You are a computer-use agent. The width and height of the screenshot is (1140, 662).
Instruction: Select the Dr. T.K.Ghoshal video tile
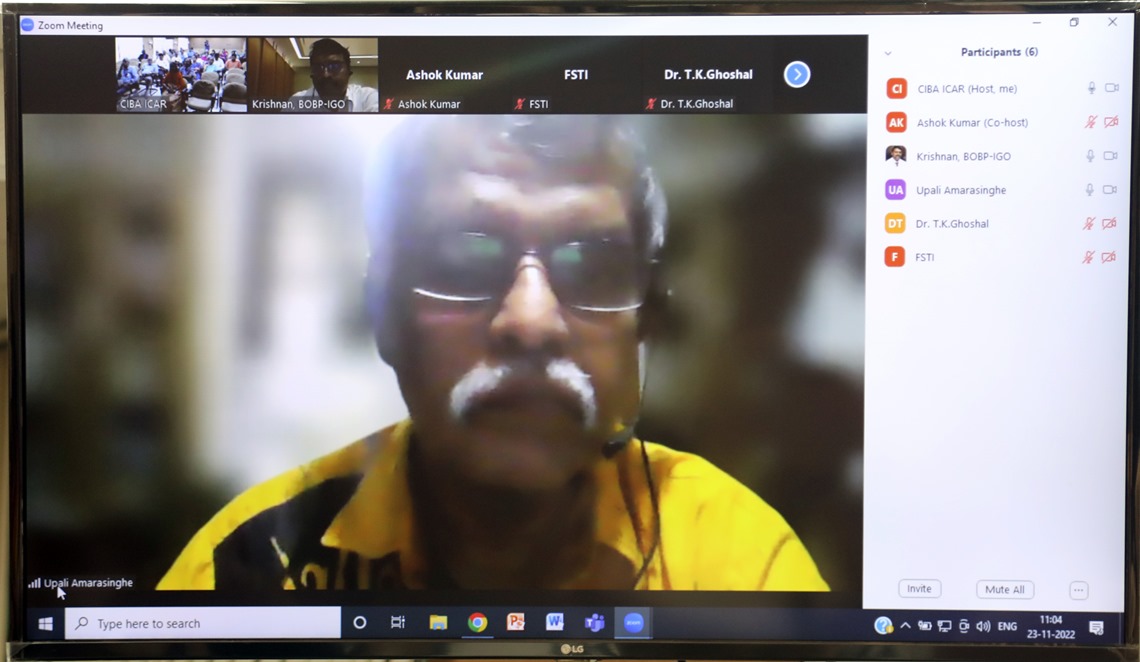(707, 74)
